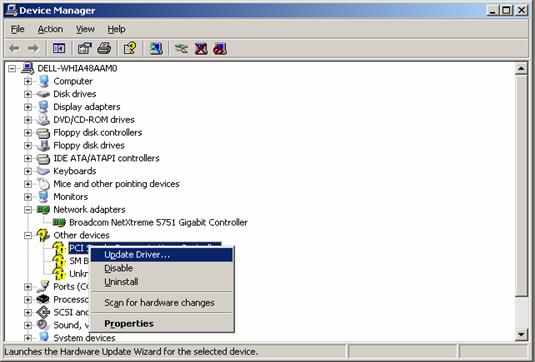Click the Update Driver toolbar icon
The width and height of the screenshot is (535, 362).
181,48
